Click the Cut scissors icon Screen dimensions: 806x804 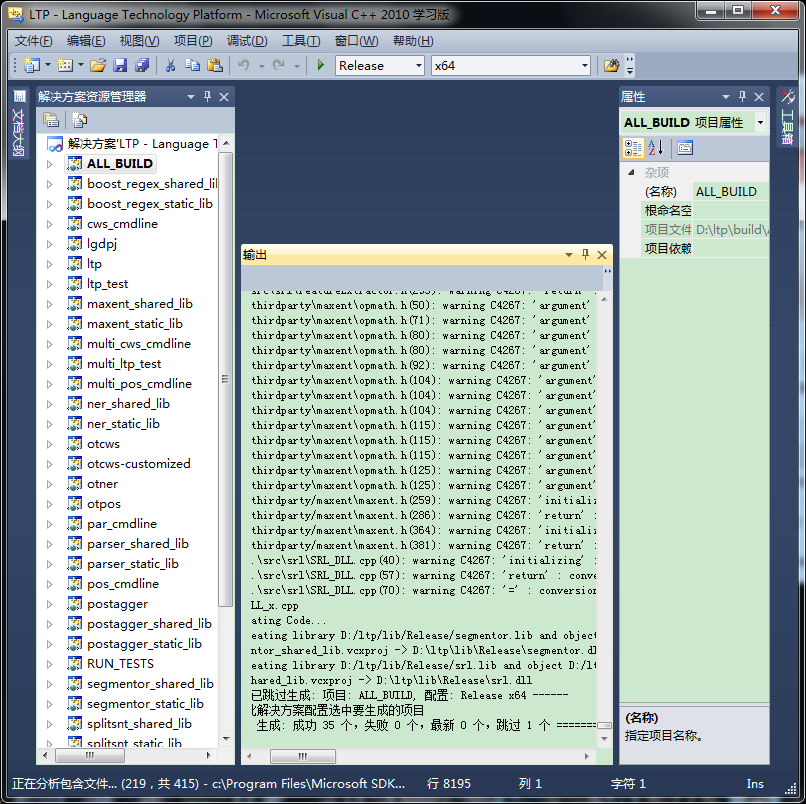click(170, 65)
